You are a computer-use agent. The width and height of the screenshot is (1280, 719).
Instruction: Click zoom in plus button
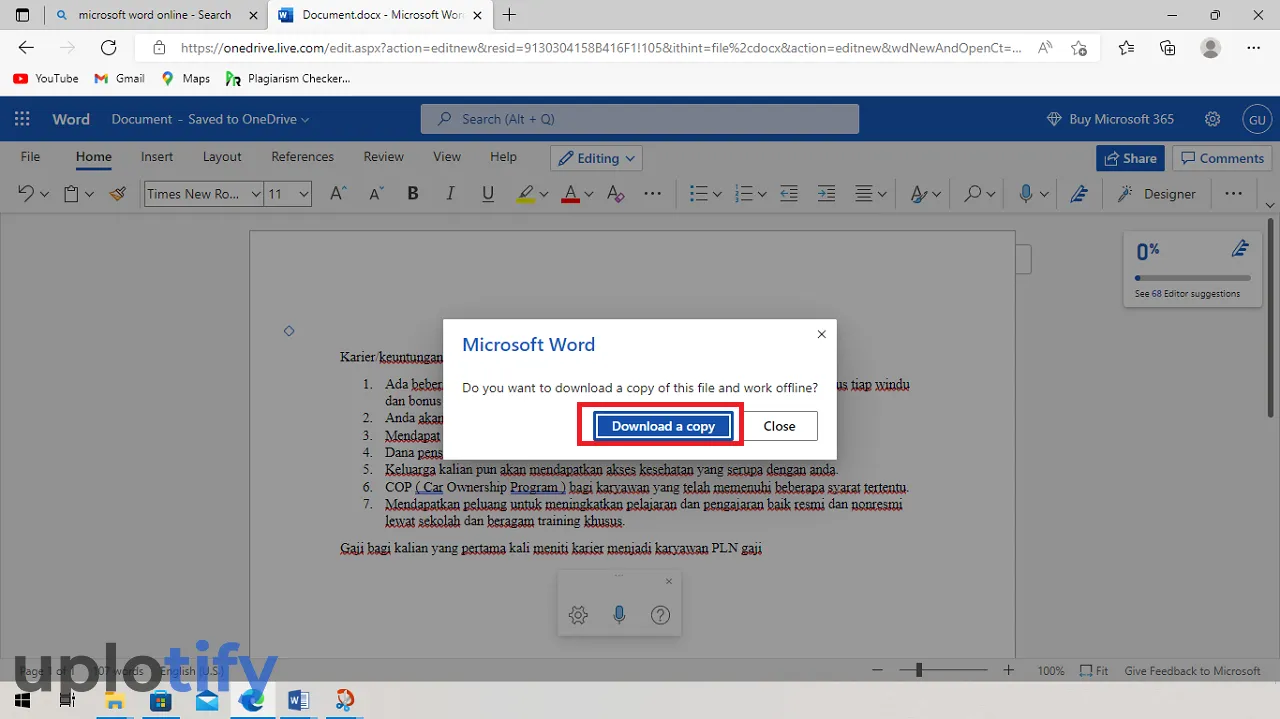click(x=1009, y=671)
